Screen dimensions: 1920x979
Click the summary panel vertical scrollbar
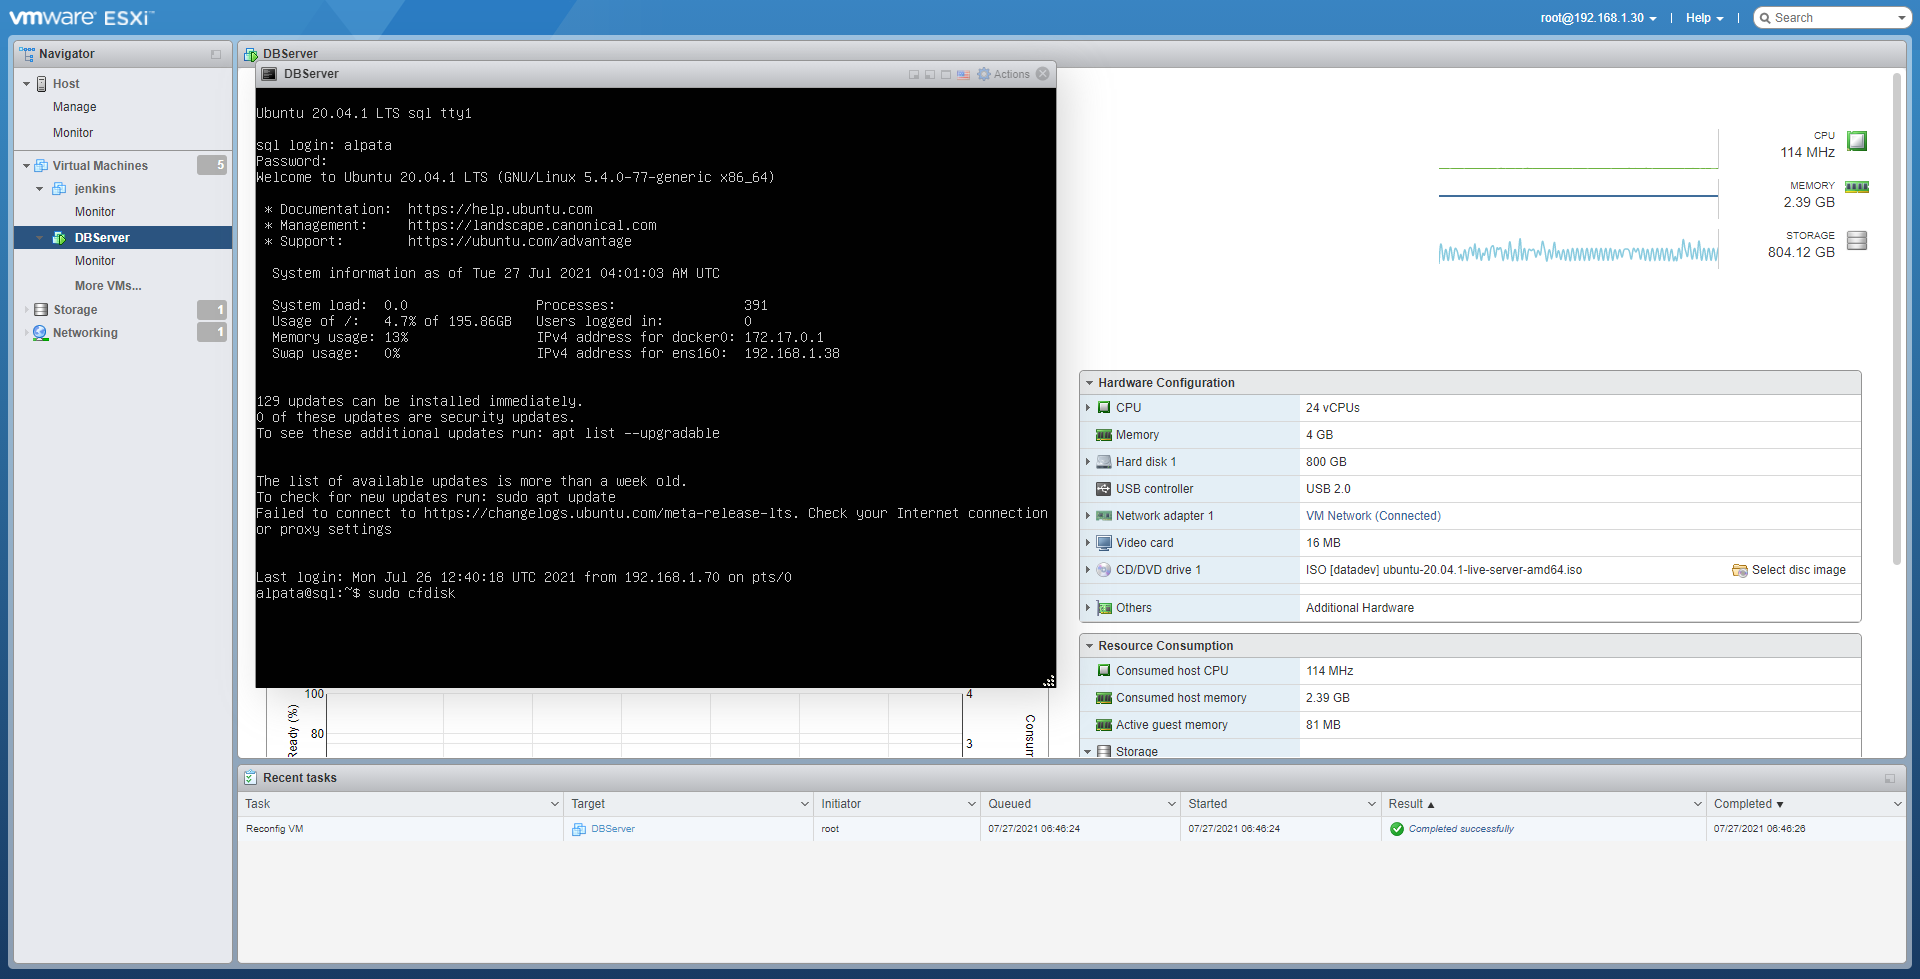pyautogui.click(x=1896, y=320)
